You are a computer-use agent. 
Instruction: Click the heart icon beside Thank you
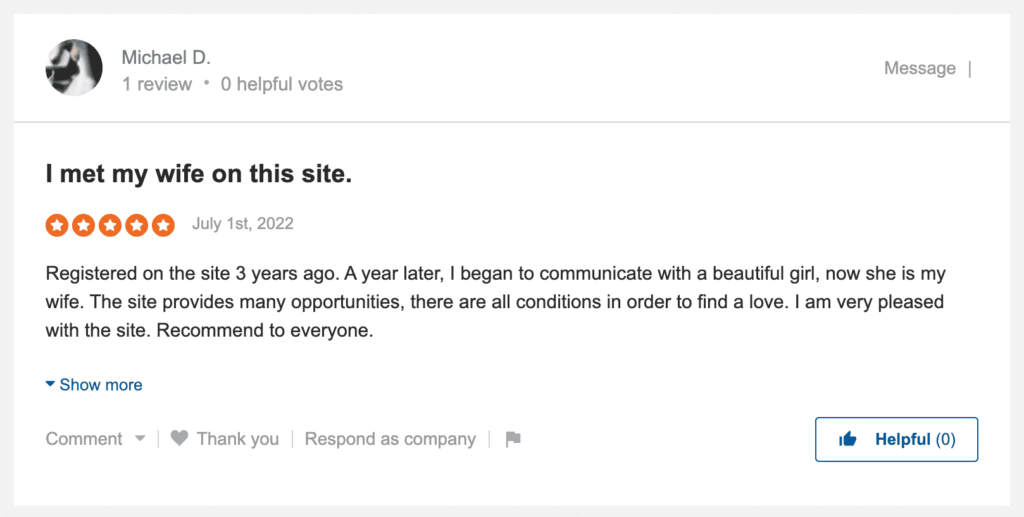pos(180,438)
